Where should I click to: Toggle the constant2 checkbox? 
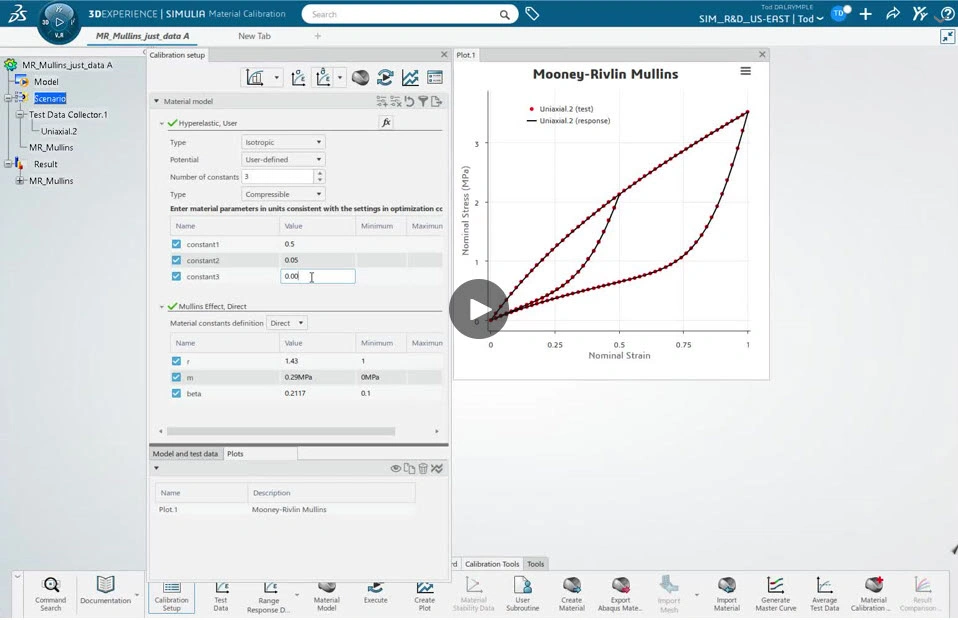tap(176, 260)
